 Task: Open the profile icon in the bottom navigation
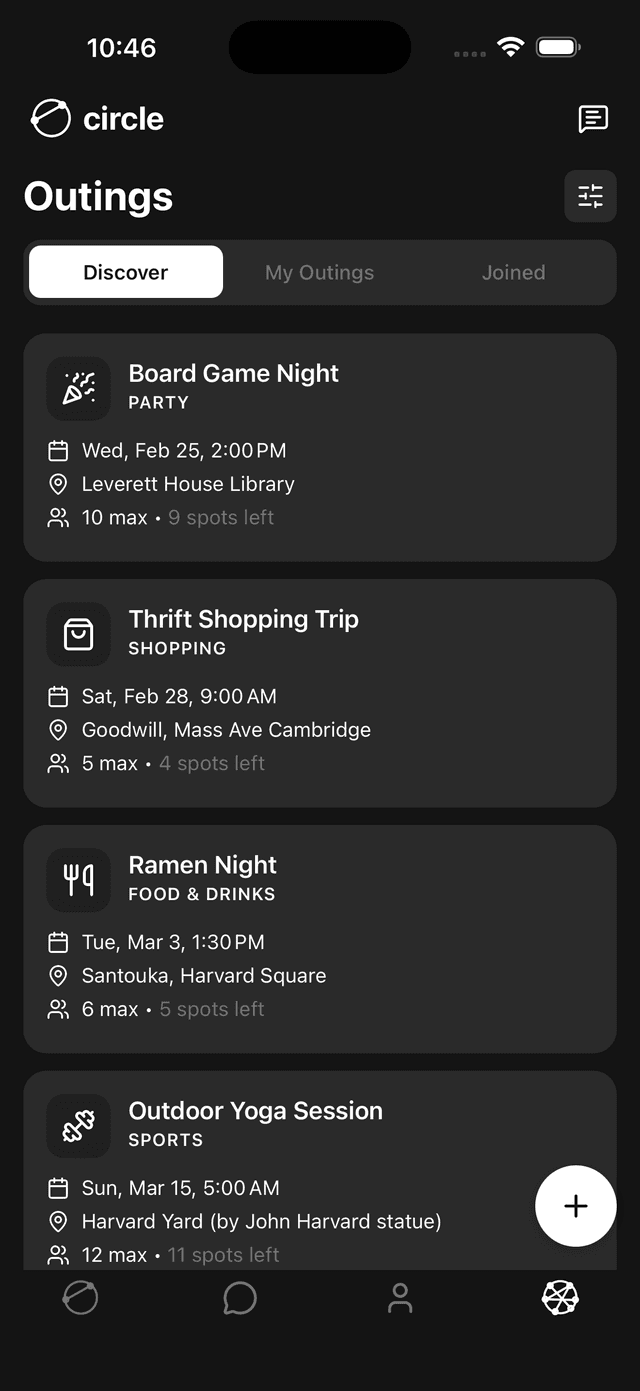pyautogui.click(x=400, y=1298)
